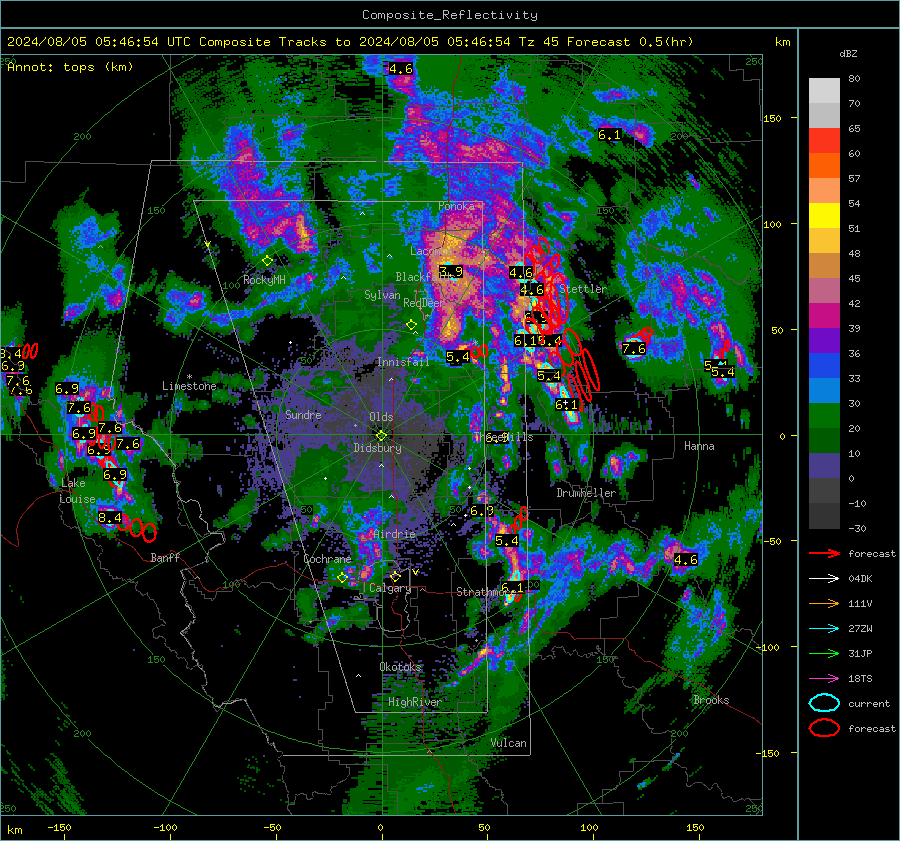Select the Hanna town label

click(x=699, y=446)
